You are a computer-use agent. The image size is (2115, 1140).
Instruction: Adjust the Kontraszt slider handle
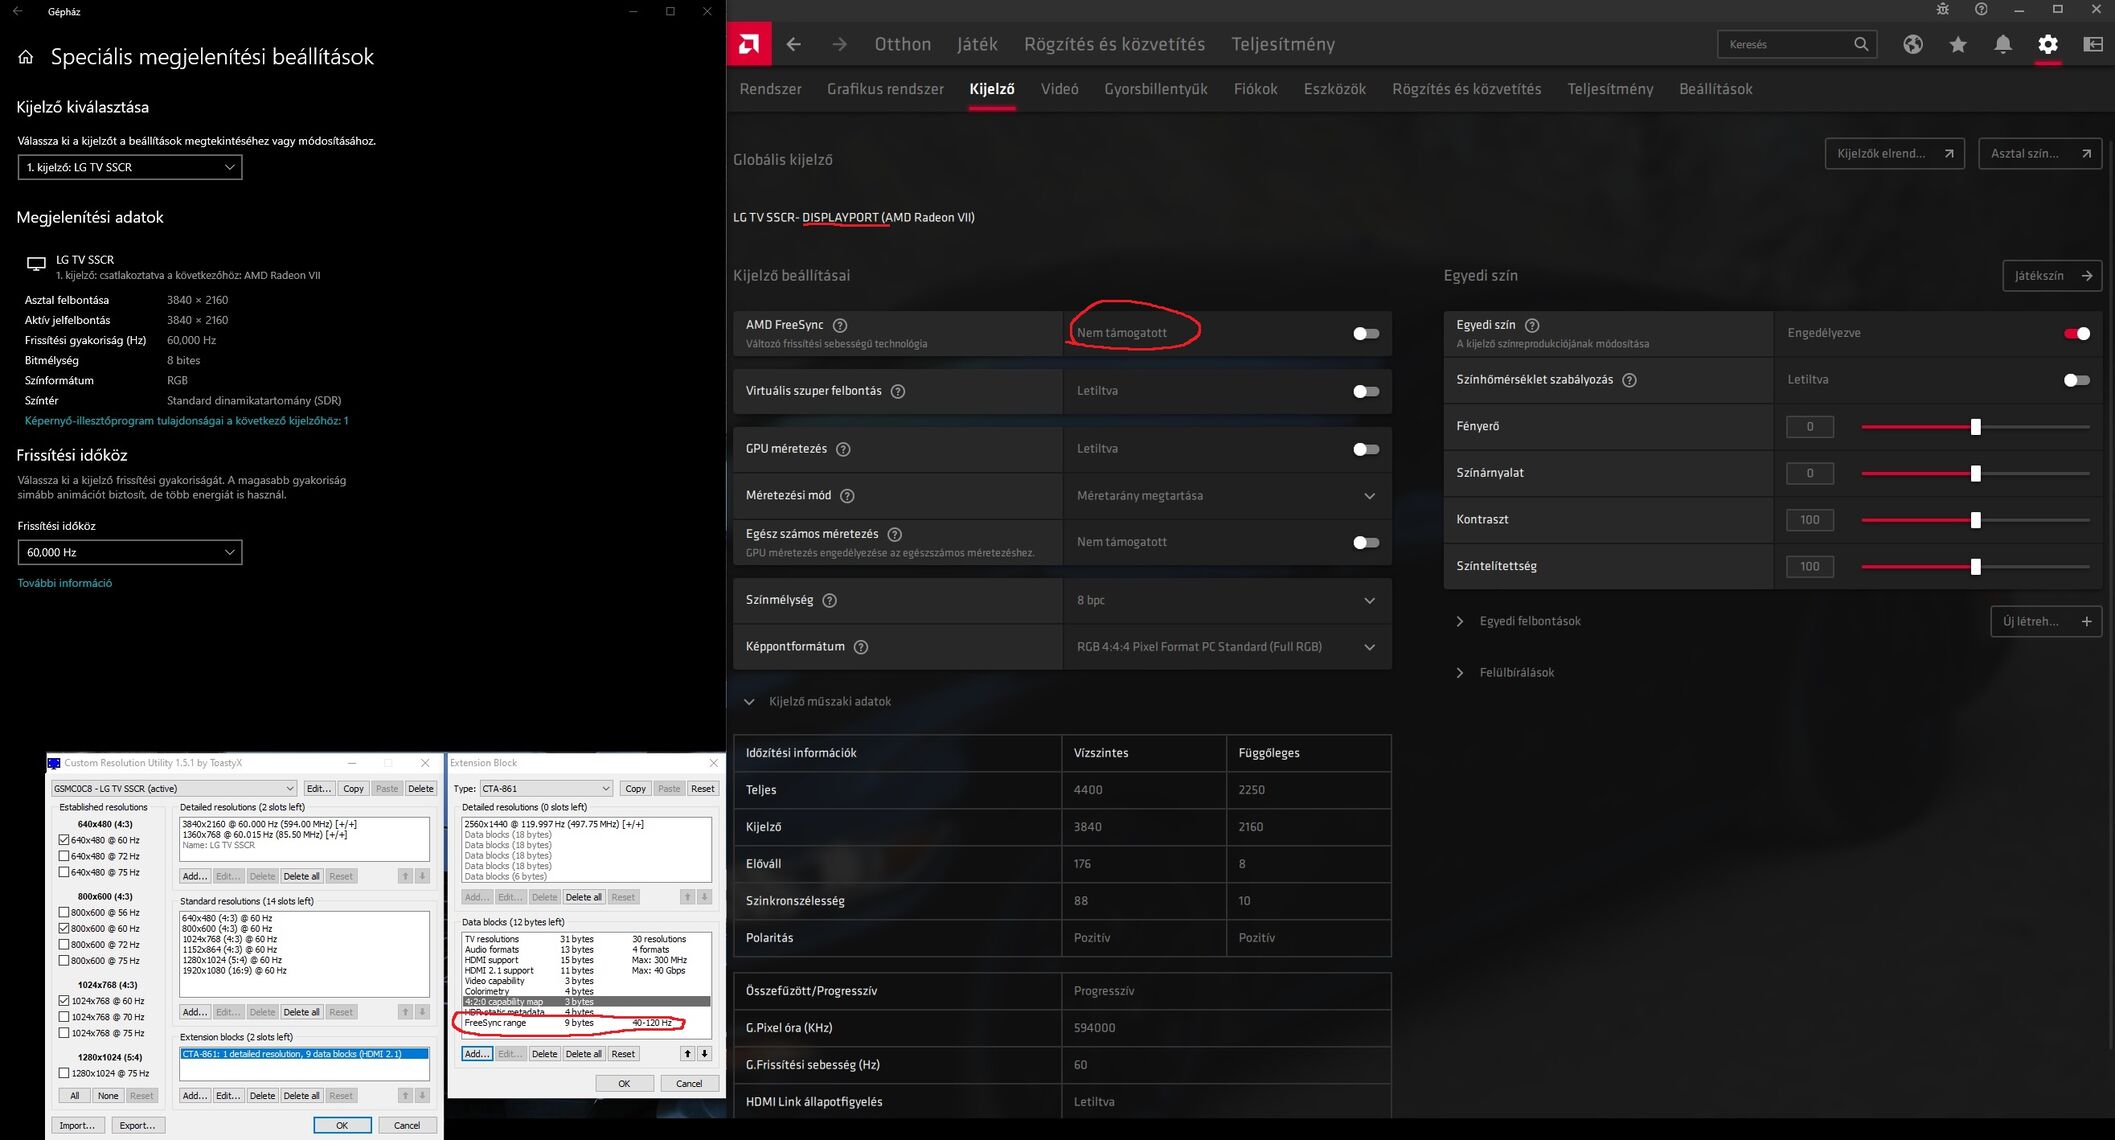1975,520
